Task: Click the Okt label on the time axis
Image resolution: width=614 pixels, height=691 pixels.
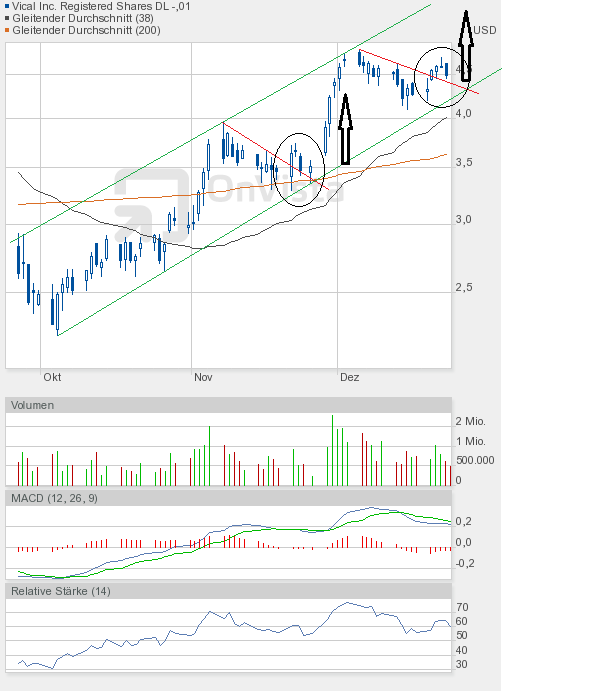Action: pyautogui.click(x=52, y=377)
